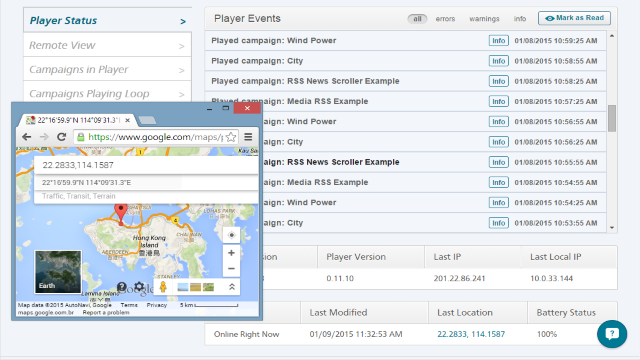Zoom in on the map
Image resolution: width=640 pixels, height=360 pixels.
(x=231, y=253)
